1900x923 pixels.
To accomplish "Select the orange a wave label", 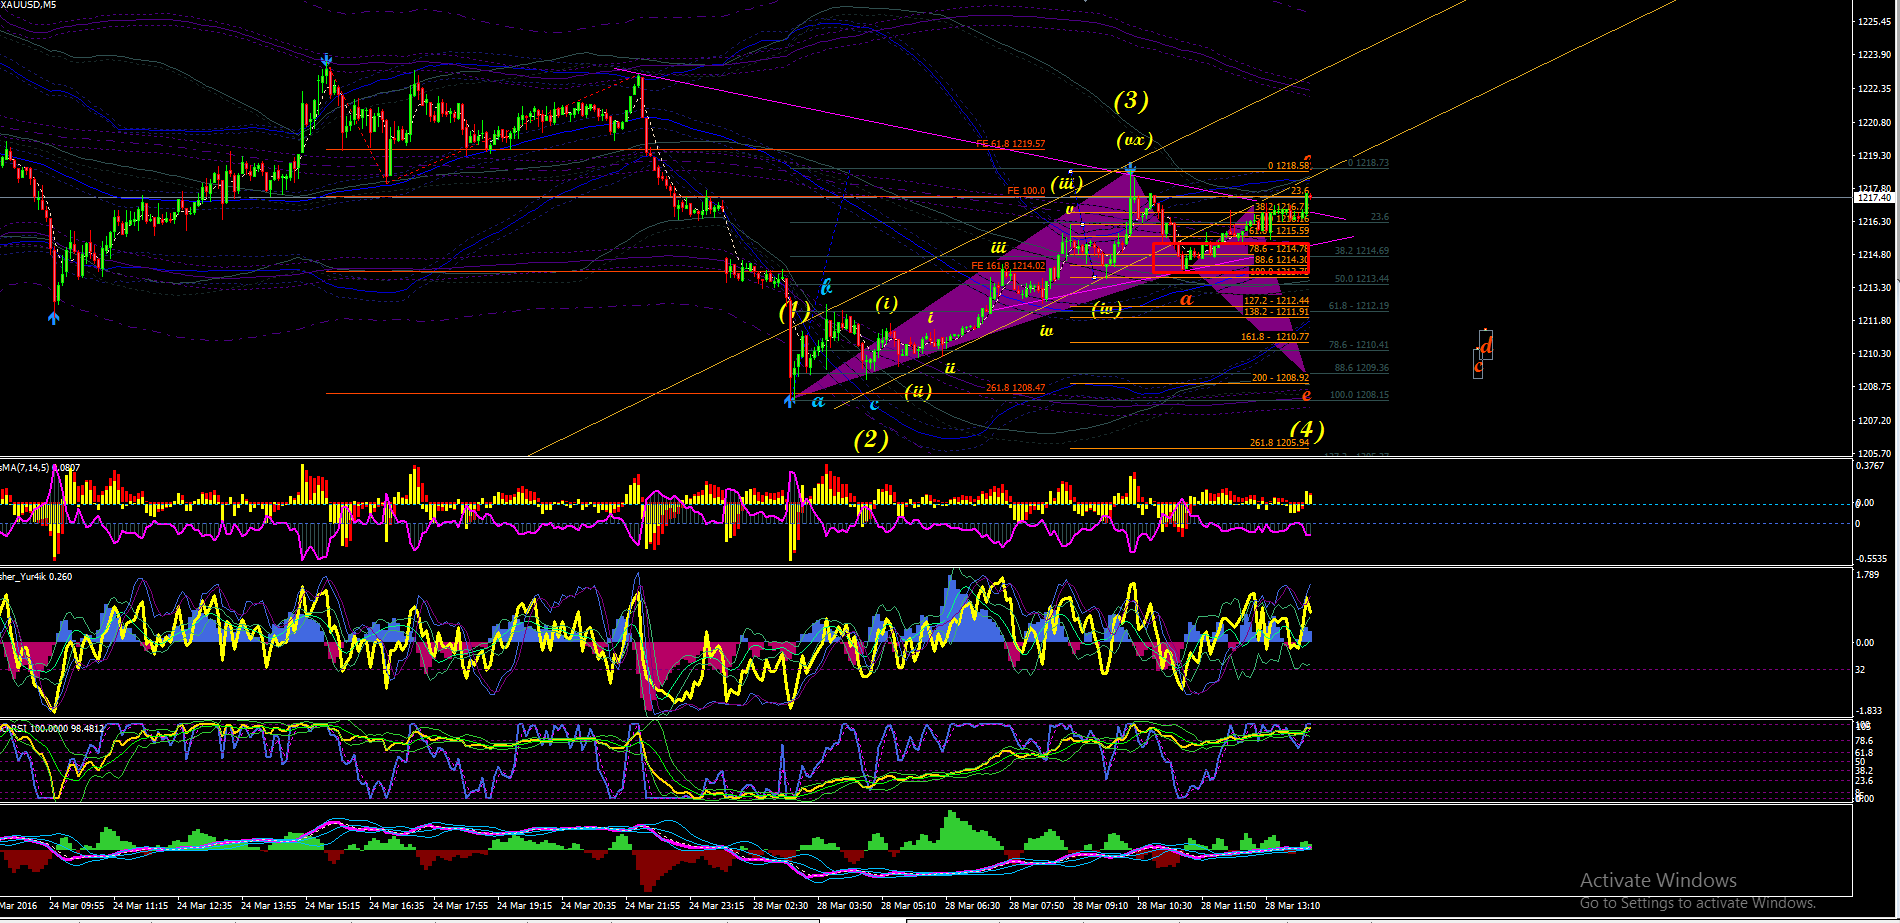I will point(1187,299).
